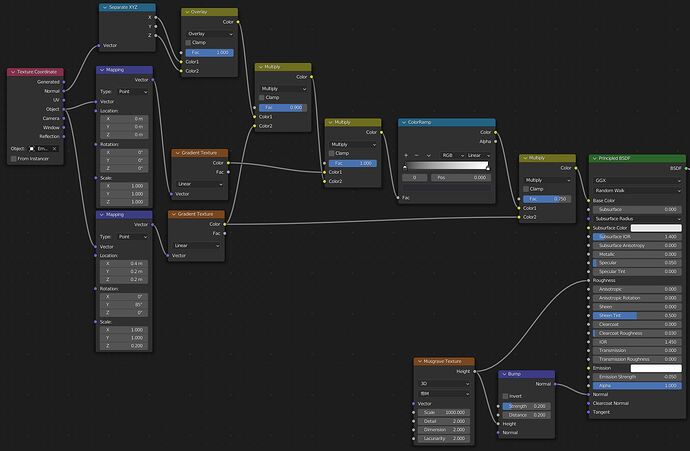Open the Subsurface Color swatch

tap(656, 228)
